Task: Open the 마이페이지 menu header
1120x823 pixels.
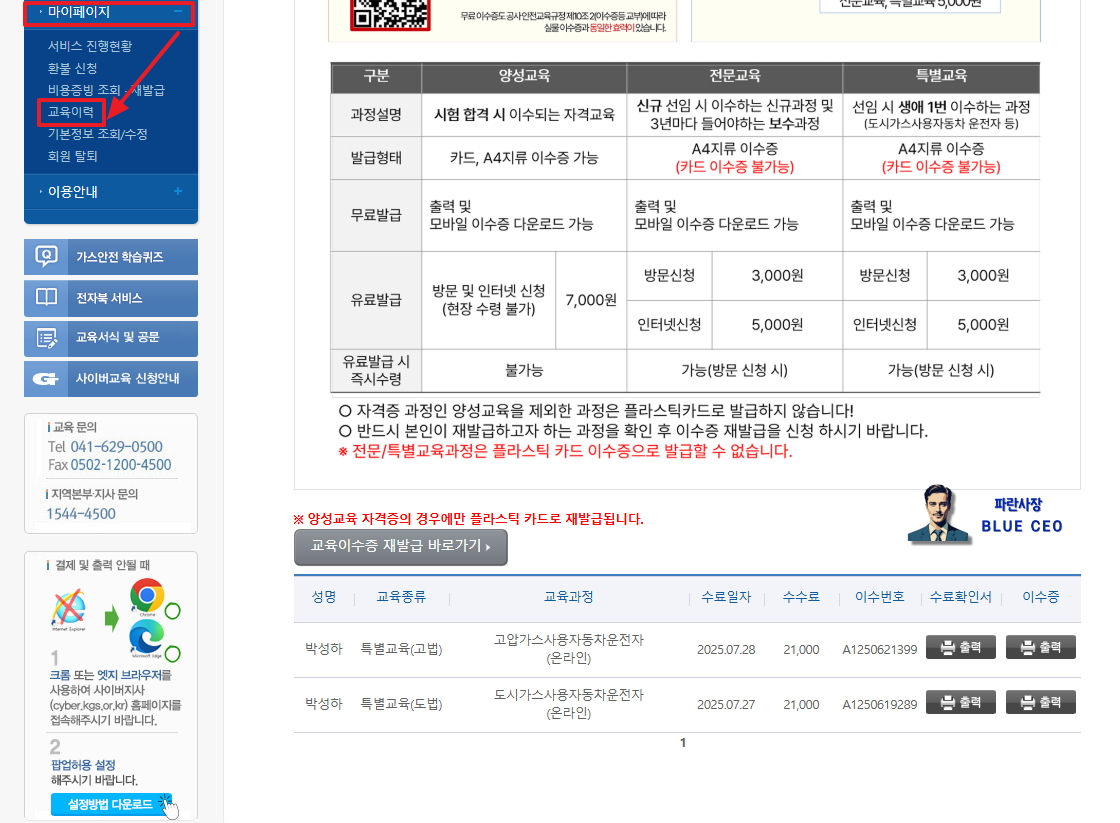Action: click(80, 13)
